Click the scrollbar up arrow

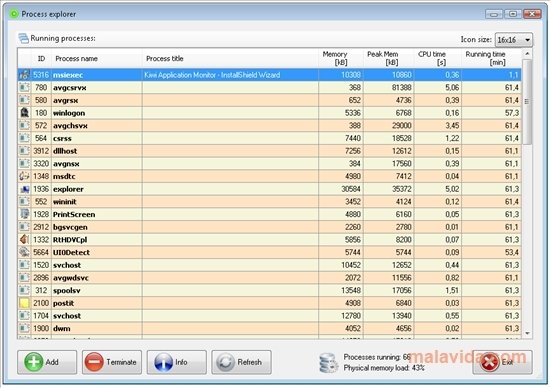click(527, 54)
